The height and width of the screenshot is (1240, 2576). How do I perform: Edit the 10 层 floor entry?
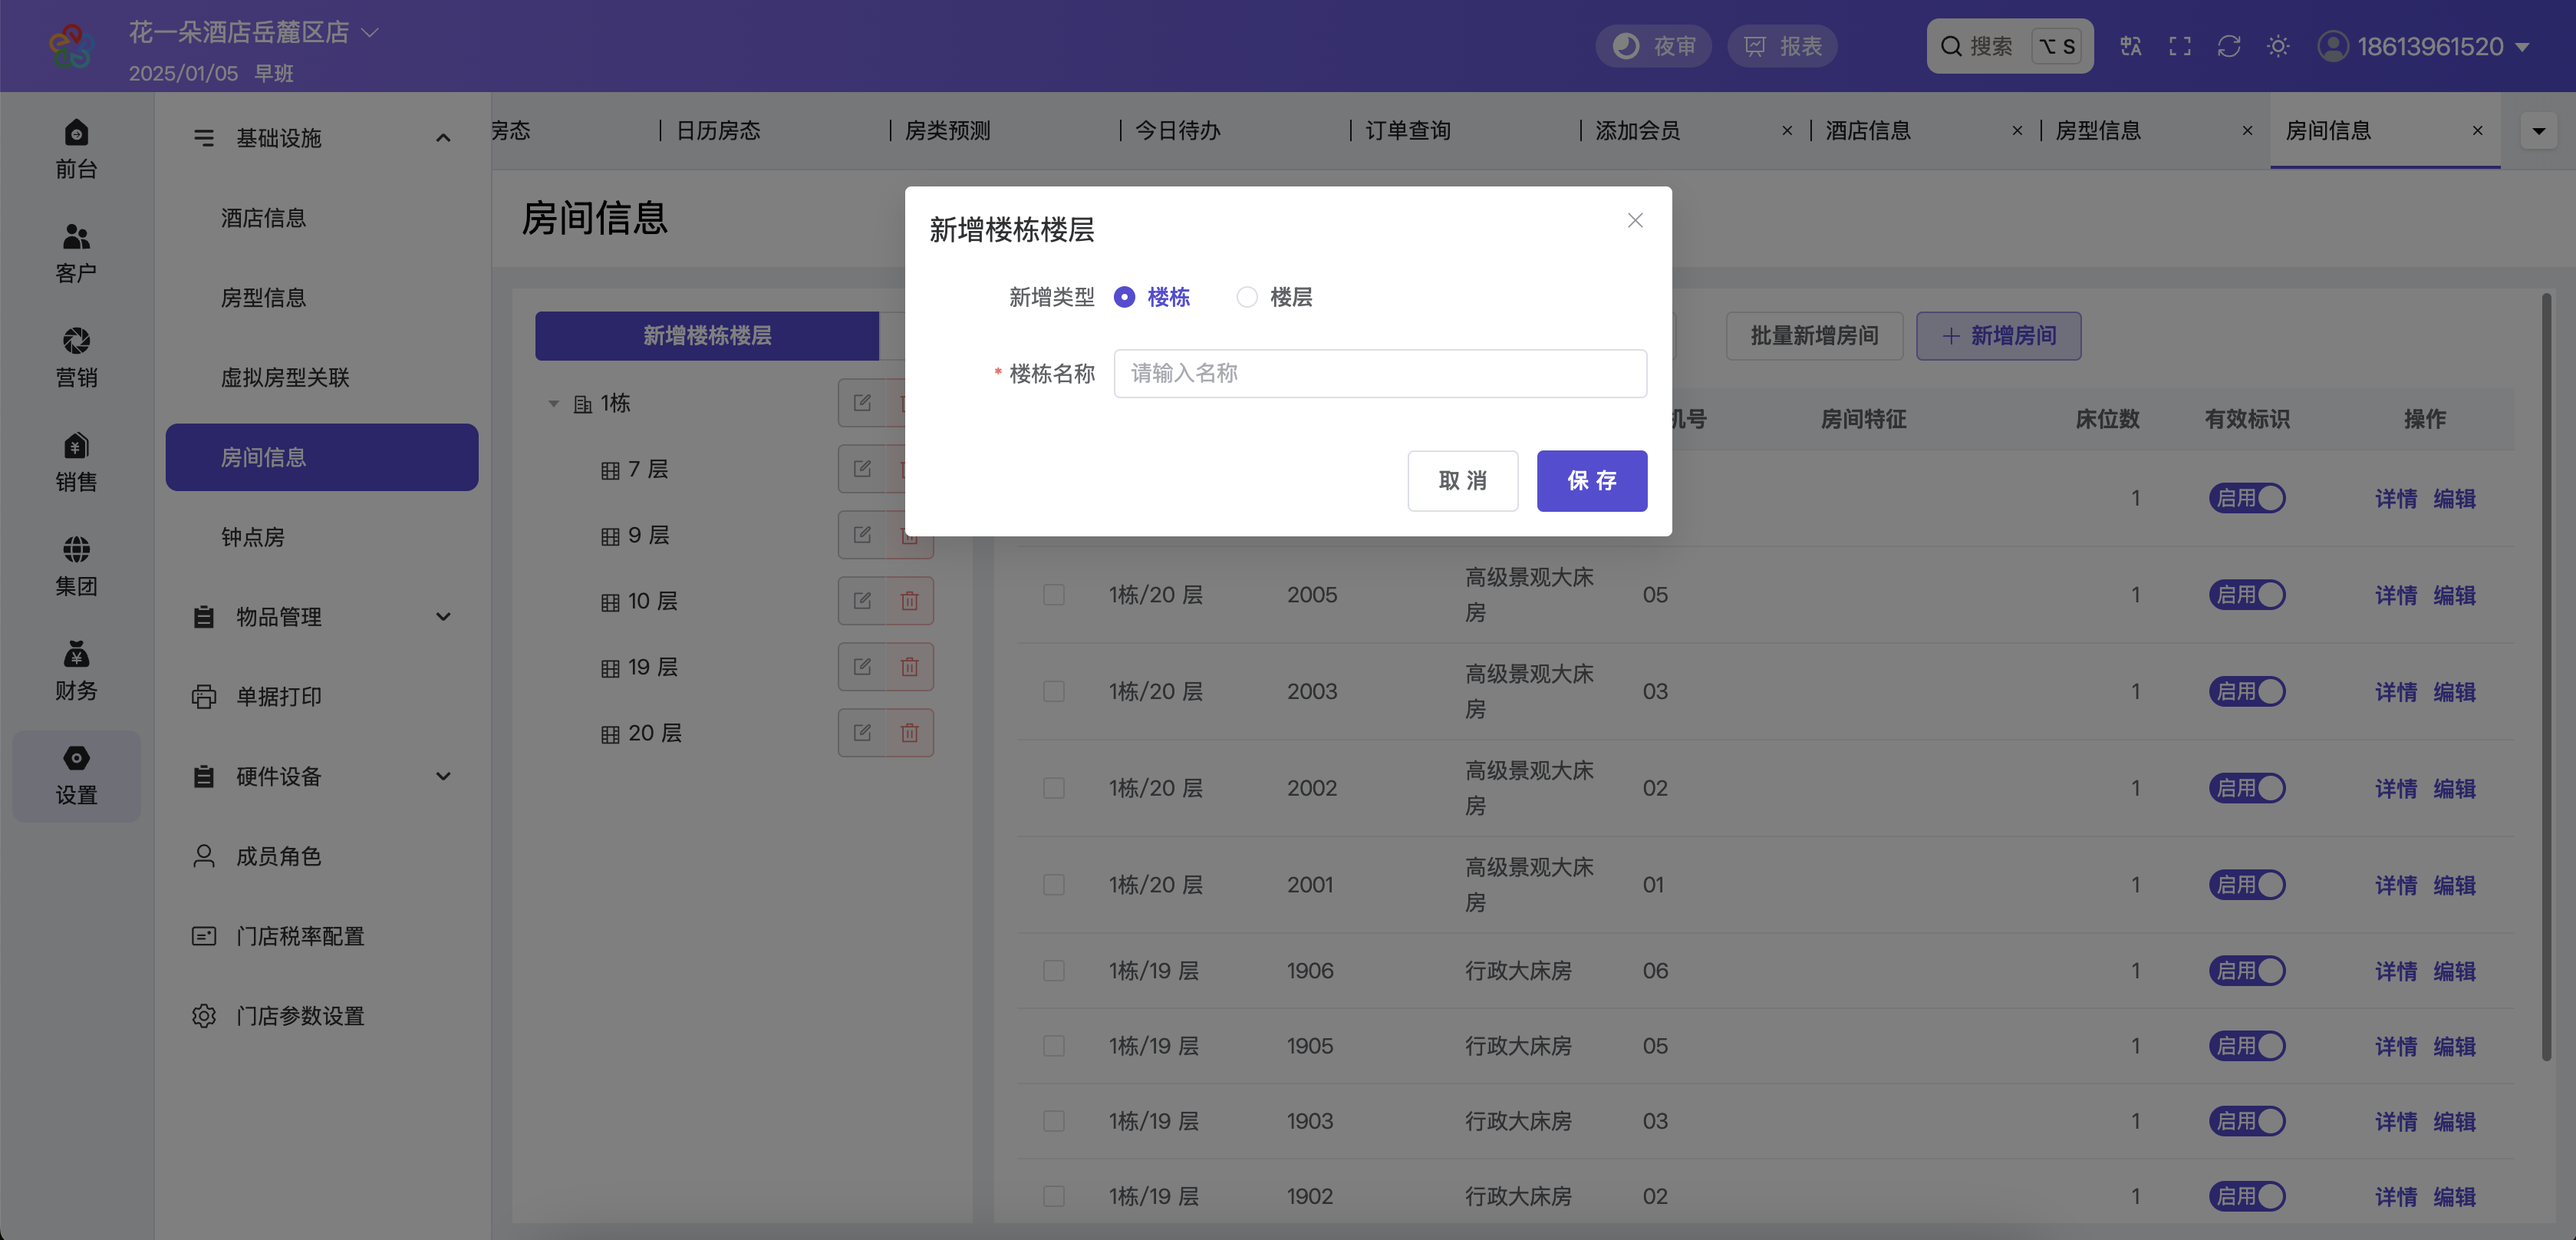pyautogui.click(x=862, y=601)
